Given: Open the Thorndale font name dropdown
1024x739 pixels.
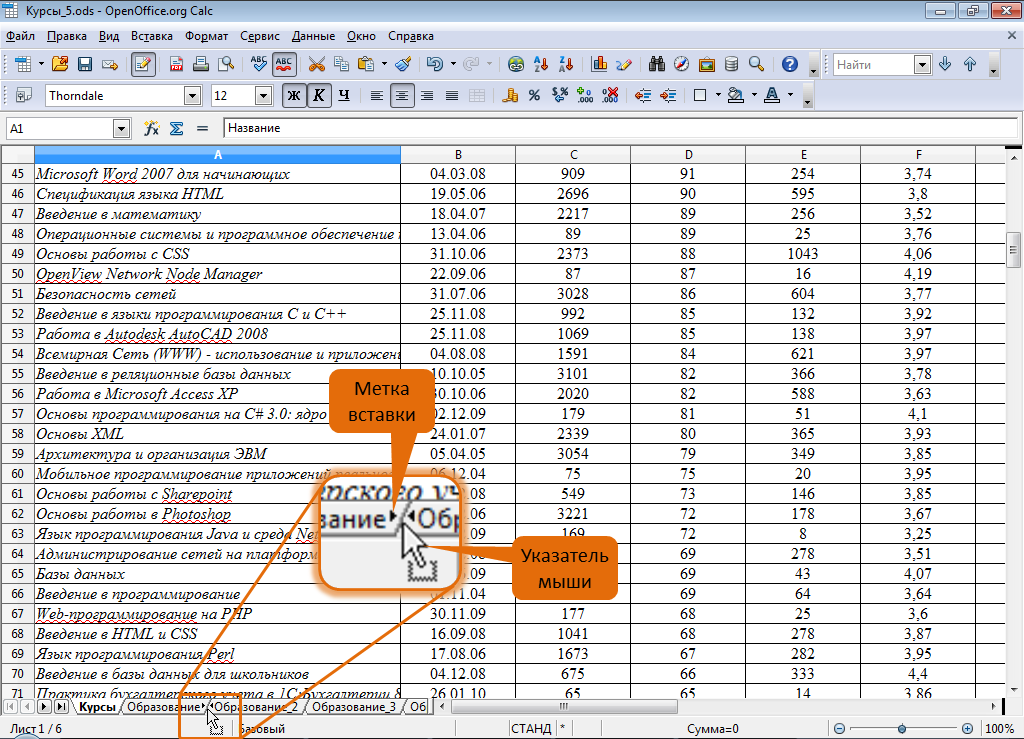Looking at the screenshot, I should click(x=192, y=96).
